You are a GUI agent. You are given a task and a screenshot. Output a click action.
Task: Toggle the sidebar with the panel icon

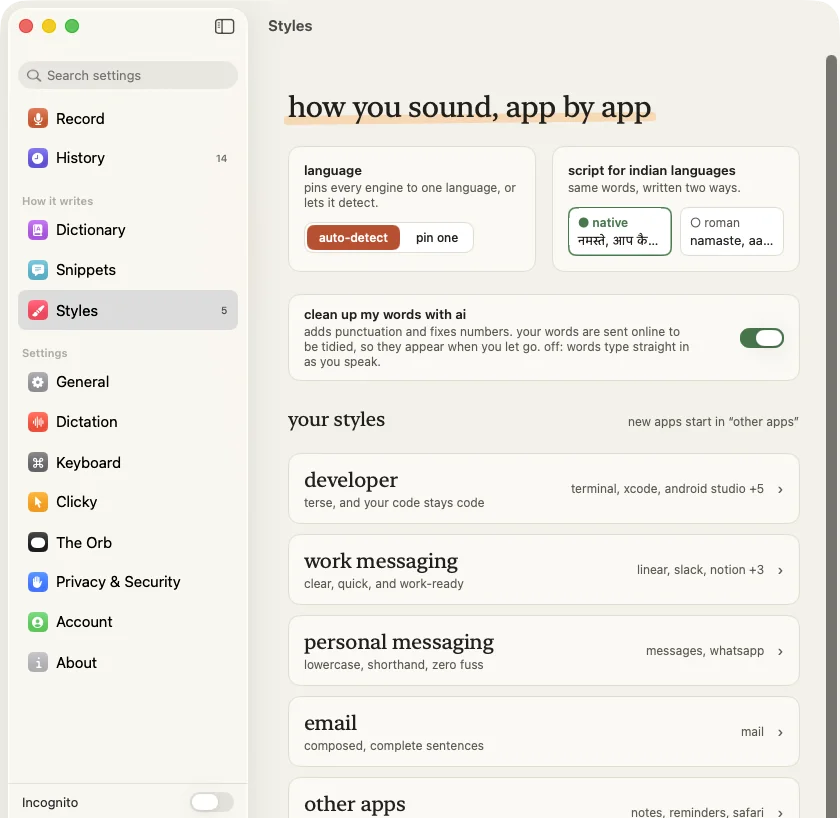point(224,26)
